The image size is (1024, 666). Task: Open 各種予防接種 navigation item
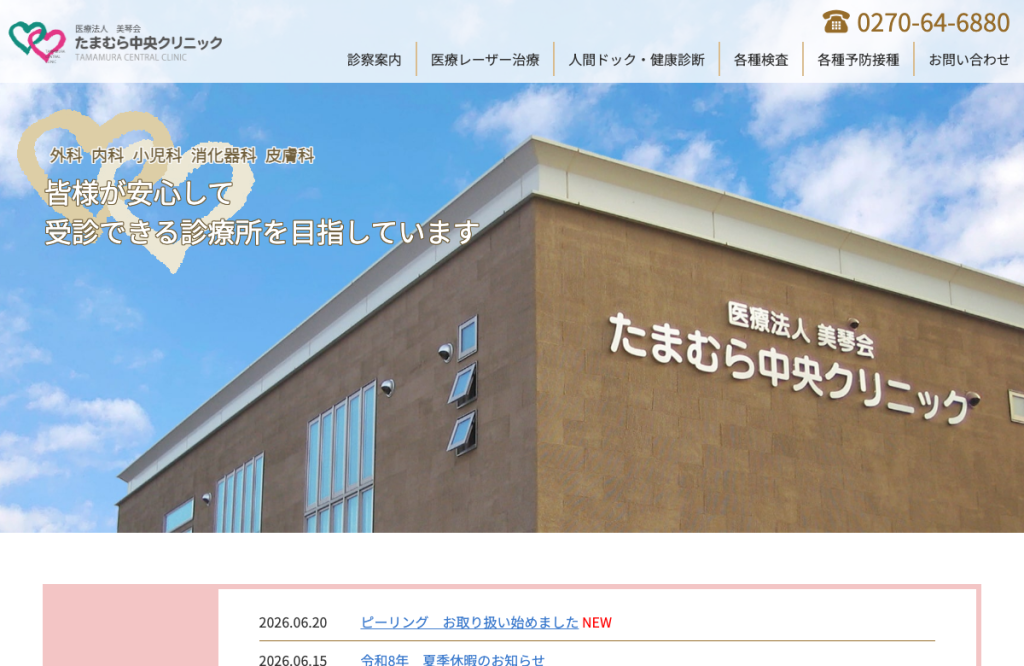tap(858, 60)
